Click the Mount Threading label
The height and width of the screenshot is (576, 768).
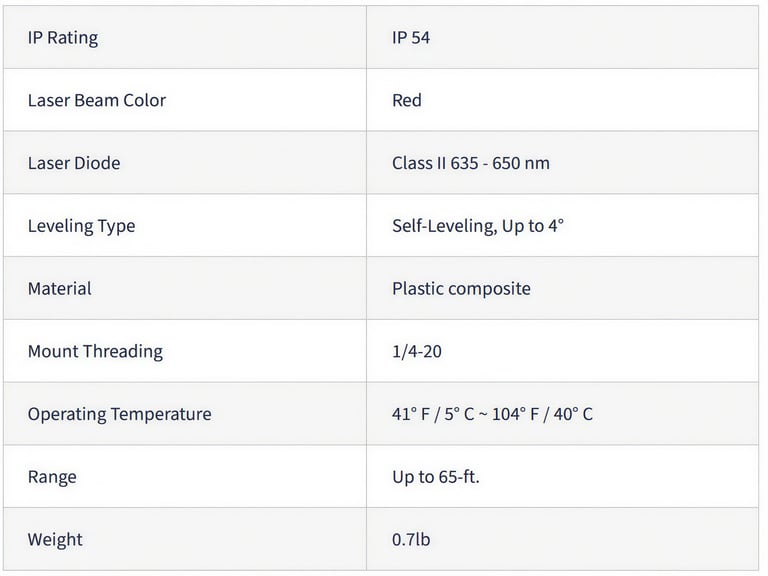click(95, 351)
